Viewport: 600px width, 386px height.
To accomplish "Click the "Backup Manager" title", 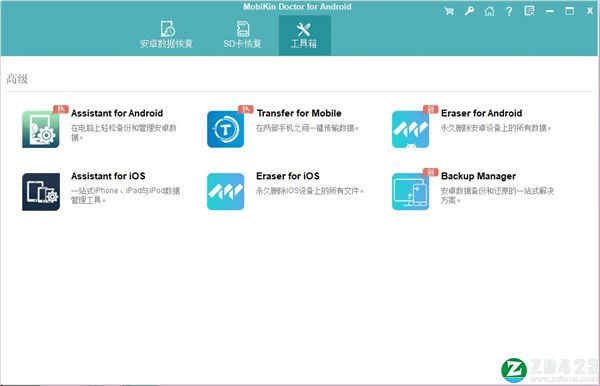I will click(478, 176).
